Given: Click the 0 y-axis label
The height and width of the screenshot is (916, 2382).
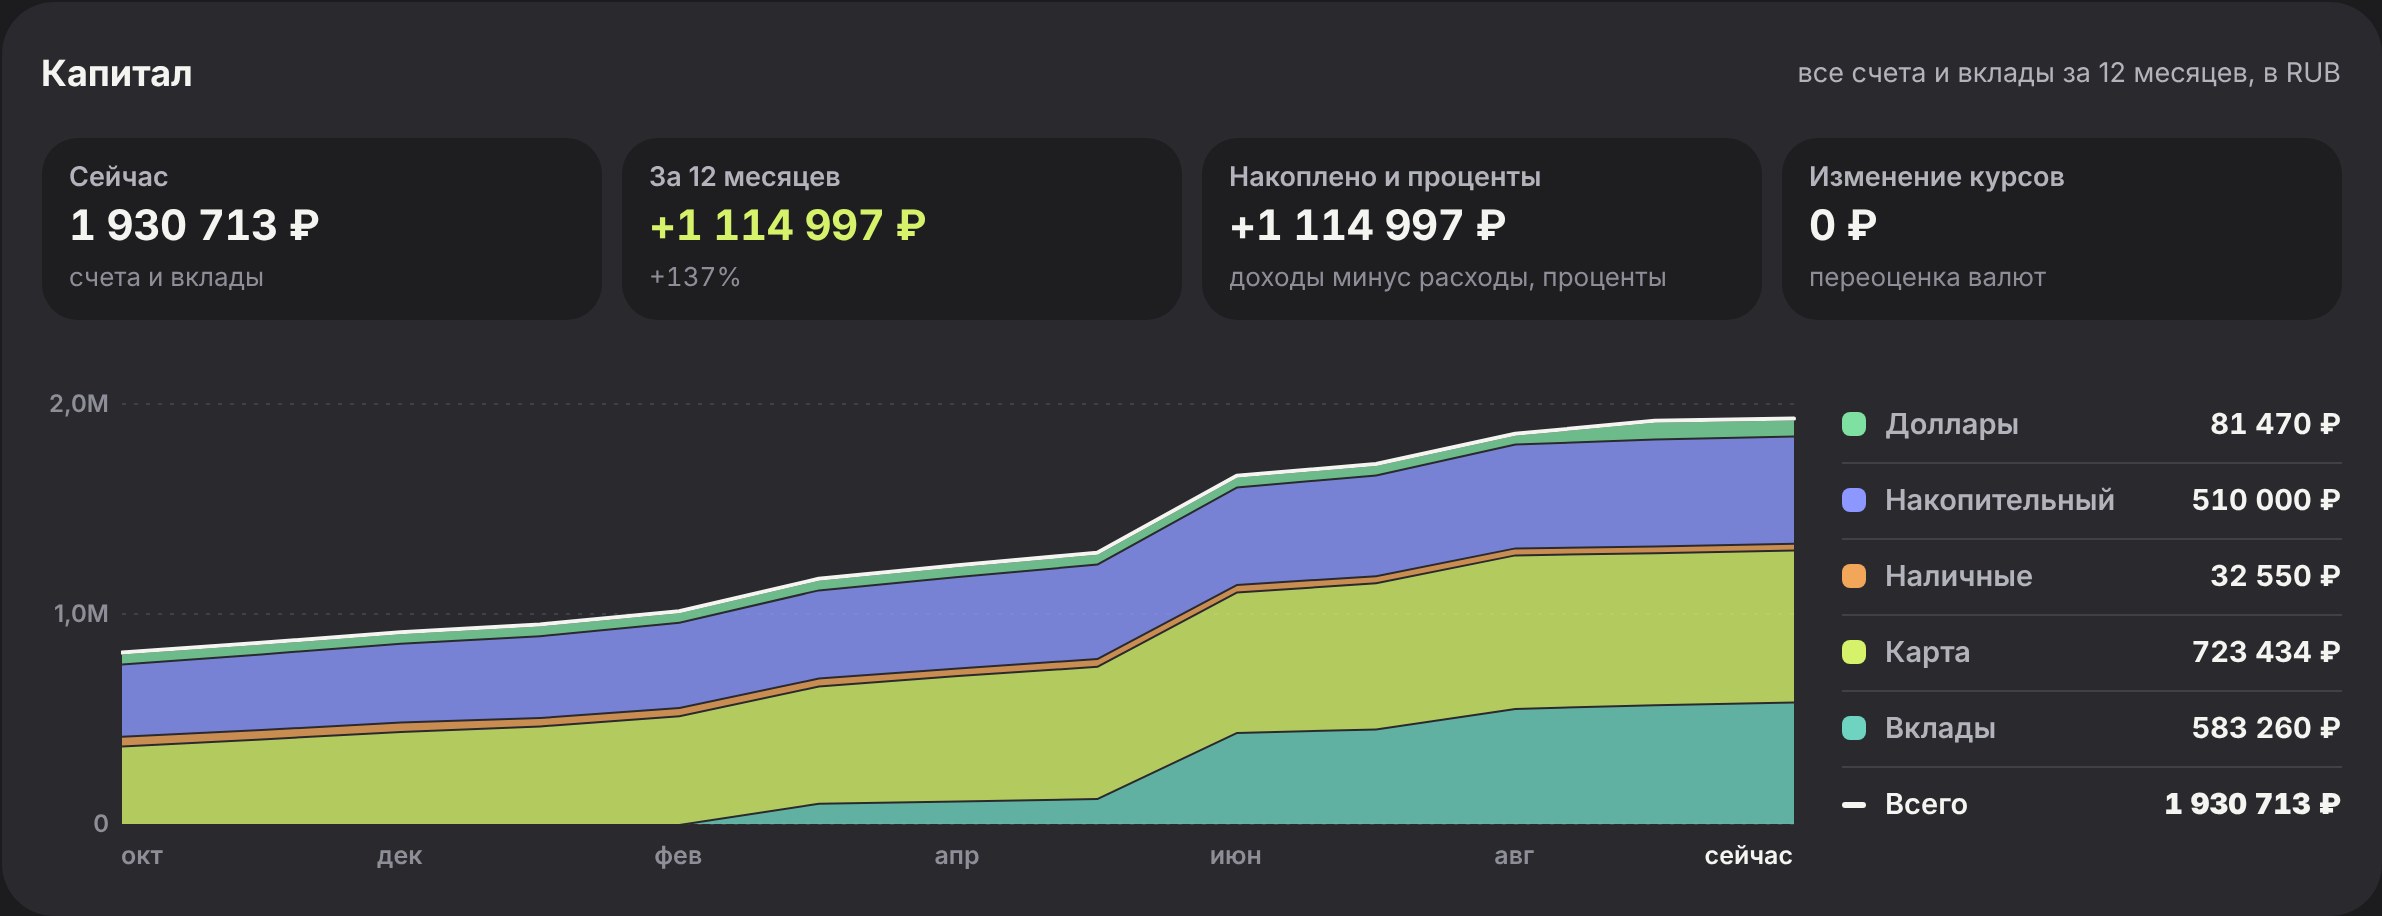Looking at the screenshot, I should pyautogui.click(x=101, y=824).
